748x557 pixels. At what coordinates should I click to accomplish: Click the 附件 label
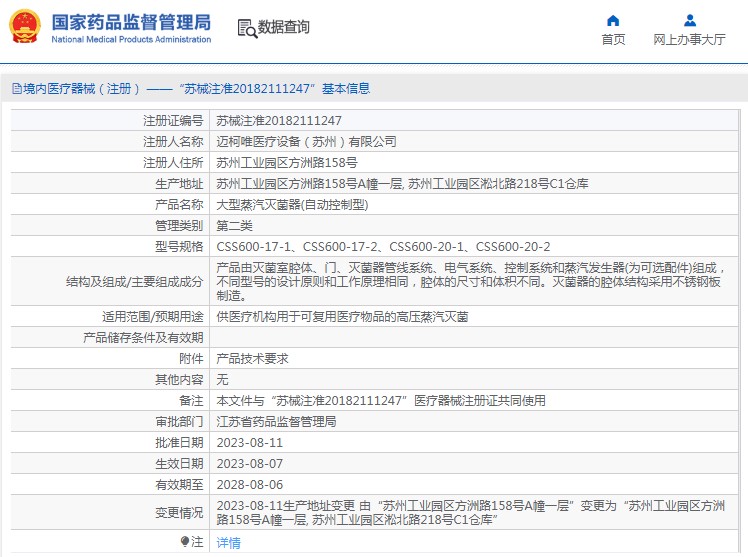[191, 359]
